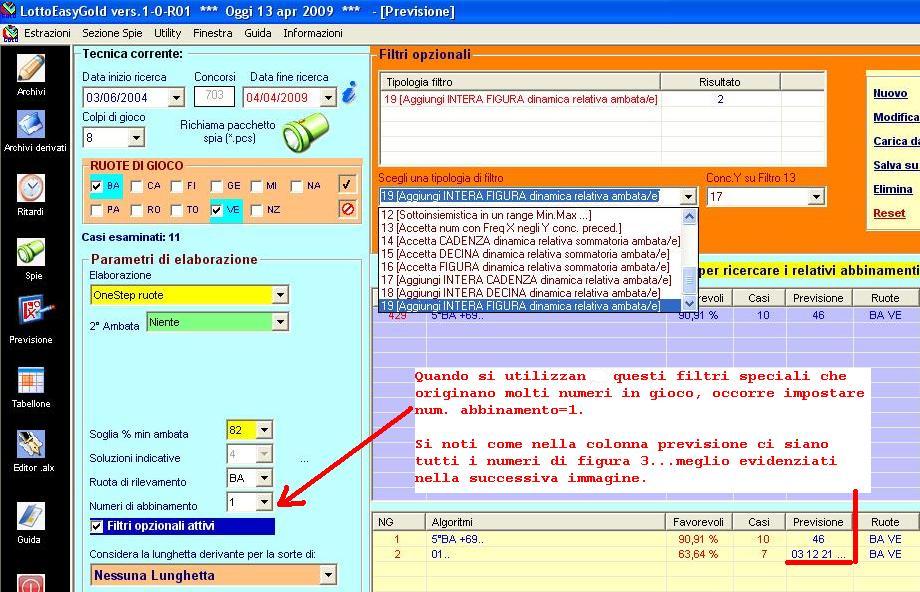This screenshot has width=920, height=592.
Task: Open Nessuna Lunghetta dropdown
Action: point(328,575)
